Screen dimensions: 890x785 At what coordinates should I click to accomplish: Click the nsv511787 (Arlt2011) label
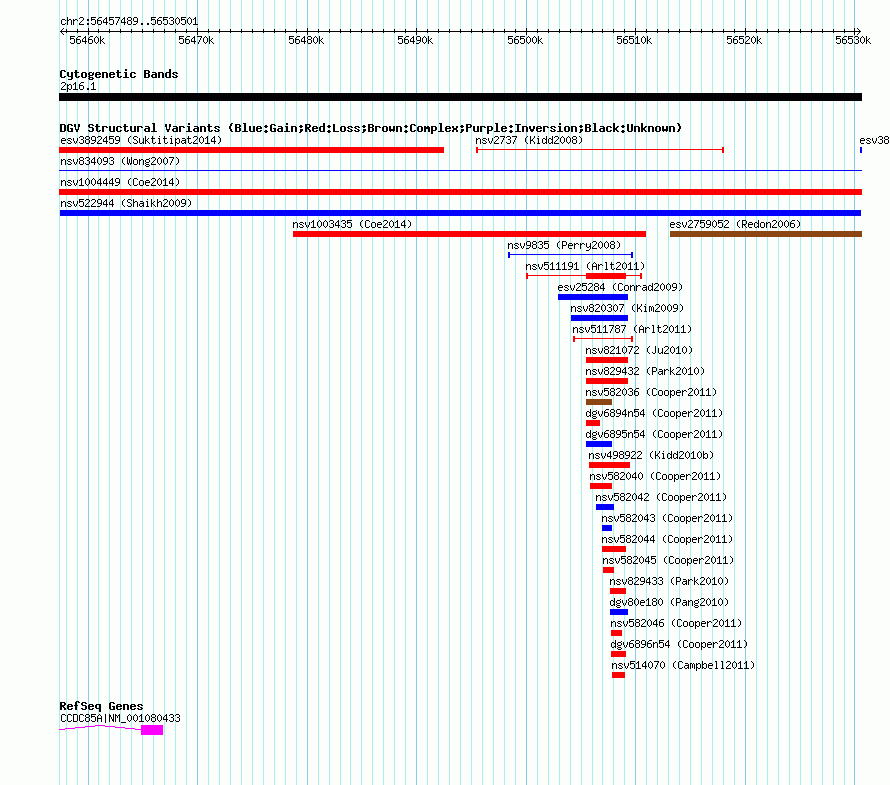click(632, 329)
